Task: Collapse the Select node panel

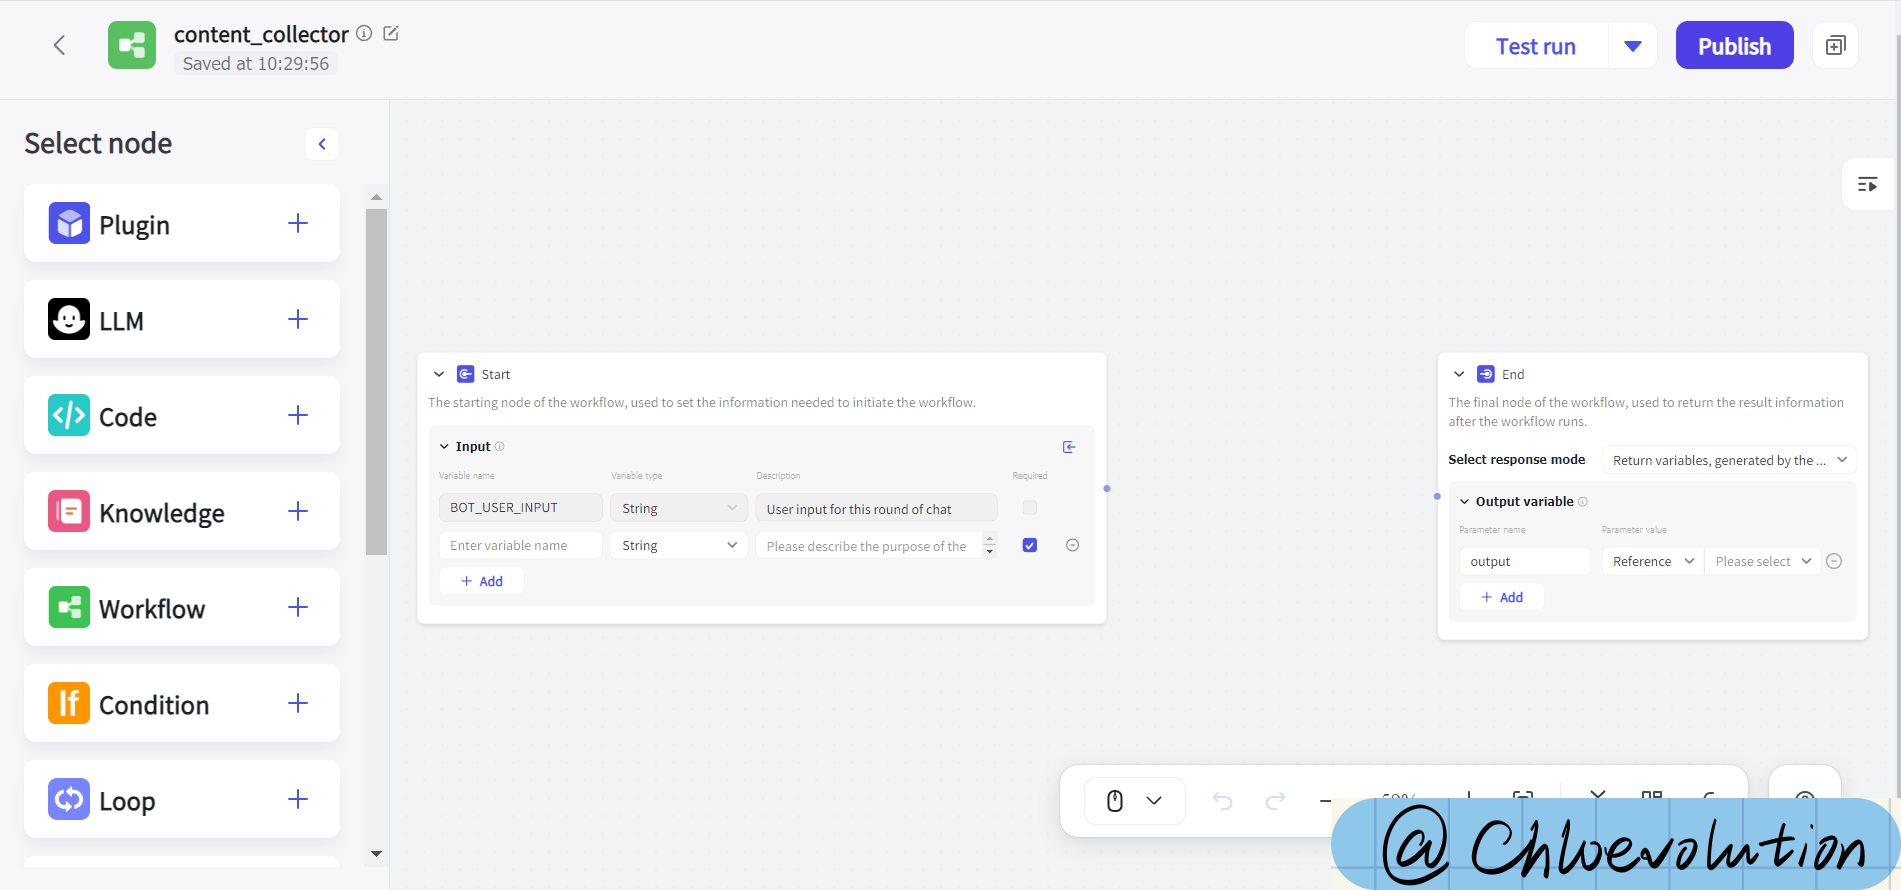Action: (x=322, y=144)
